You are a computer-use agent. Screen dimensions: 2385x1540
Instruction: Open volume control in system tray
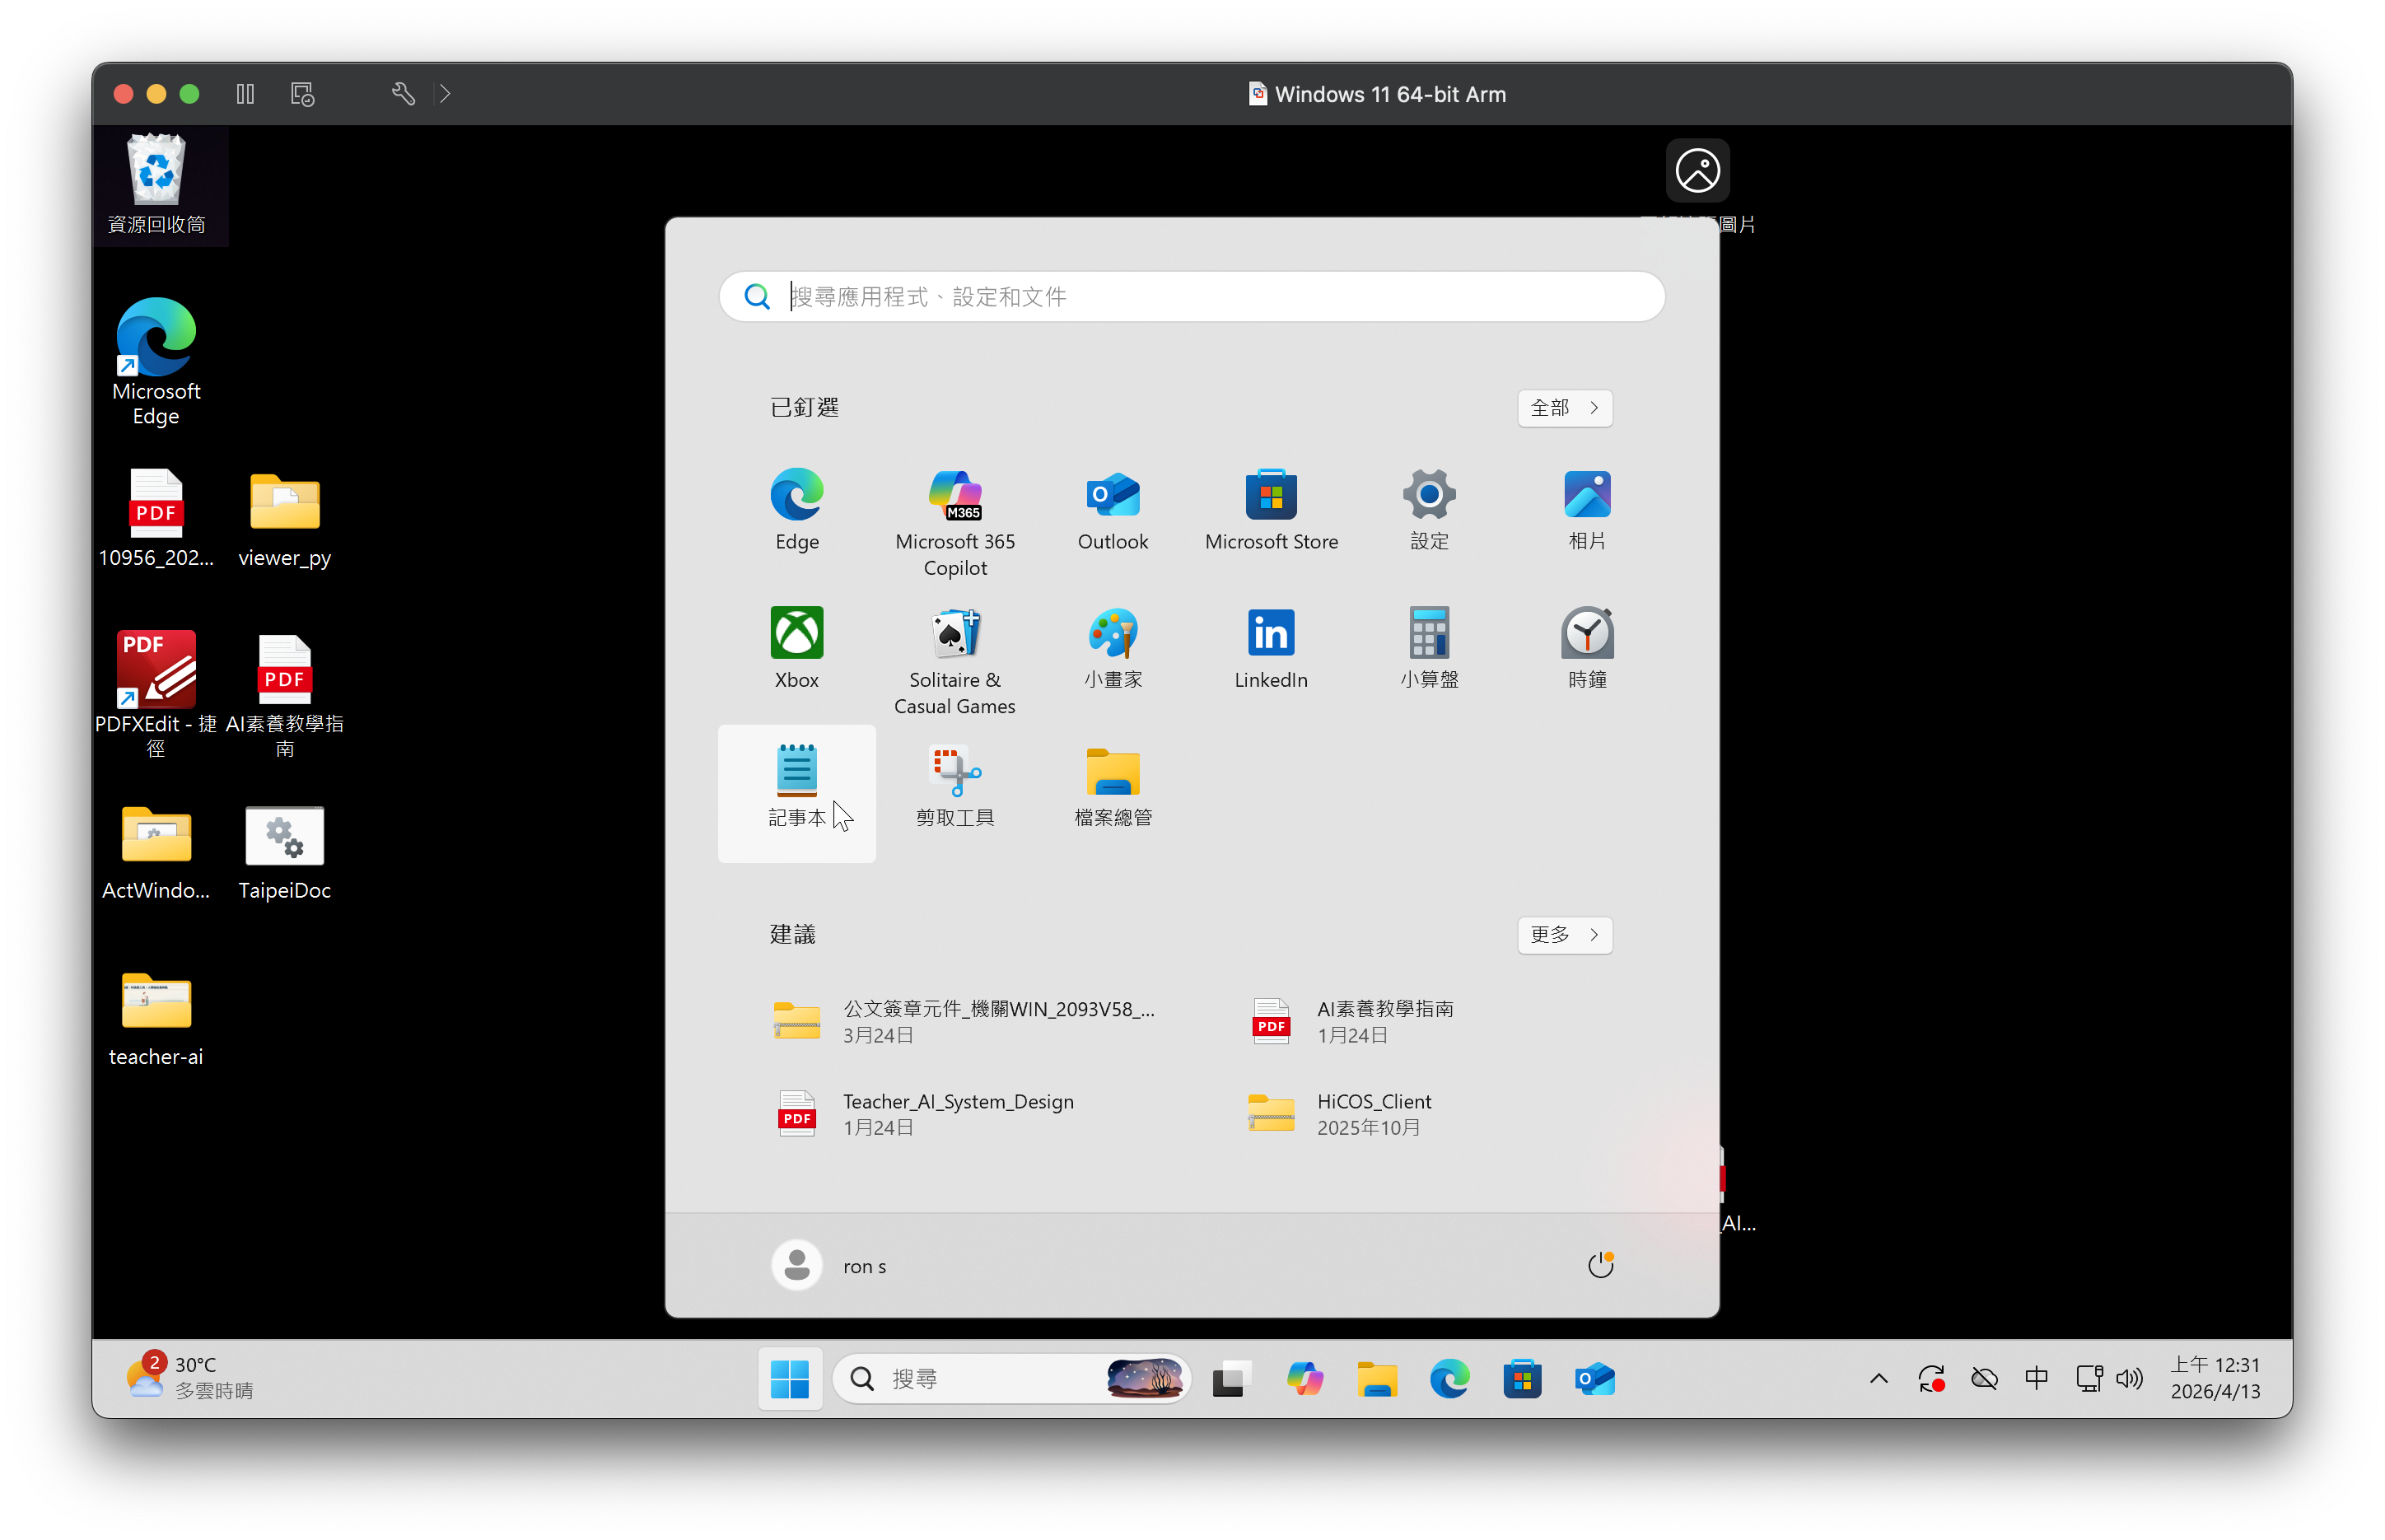2129,1378
